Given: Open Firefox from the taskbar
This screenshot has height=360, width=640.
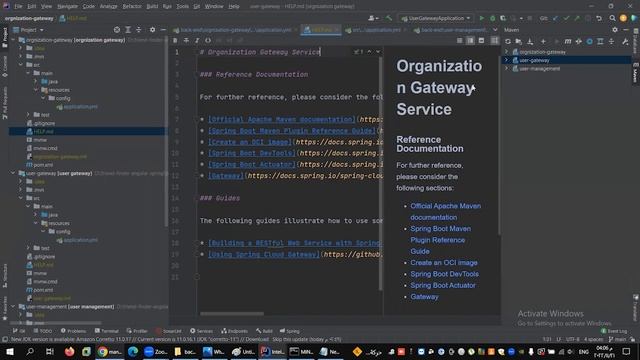Looking at the screenshot, I should [69, 351].
